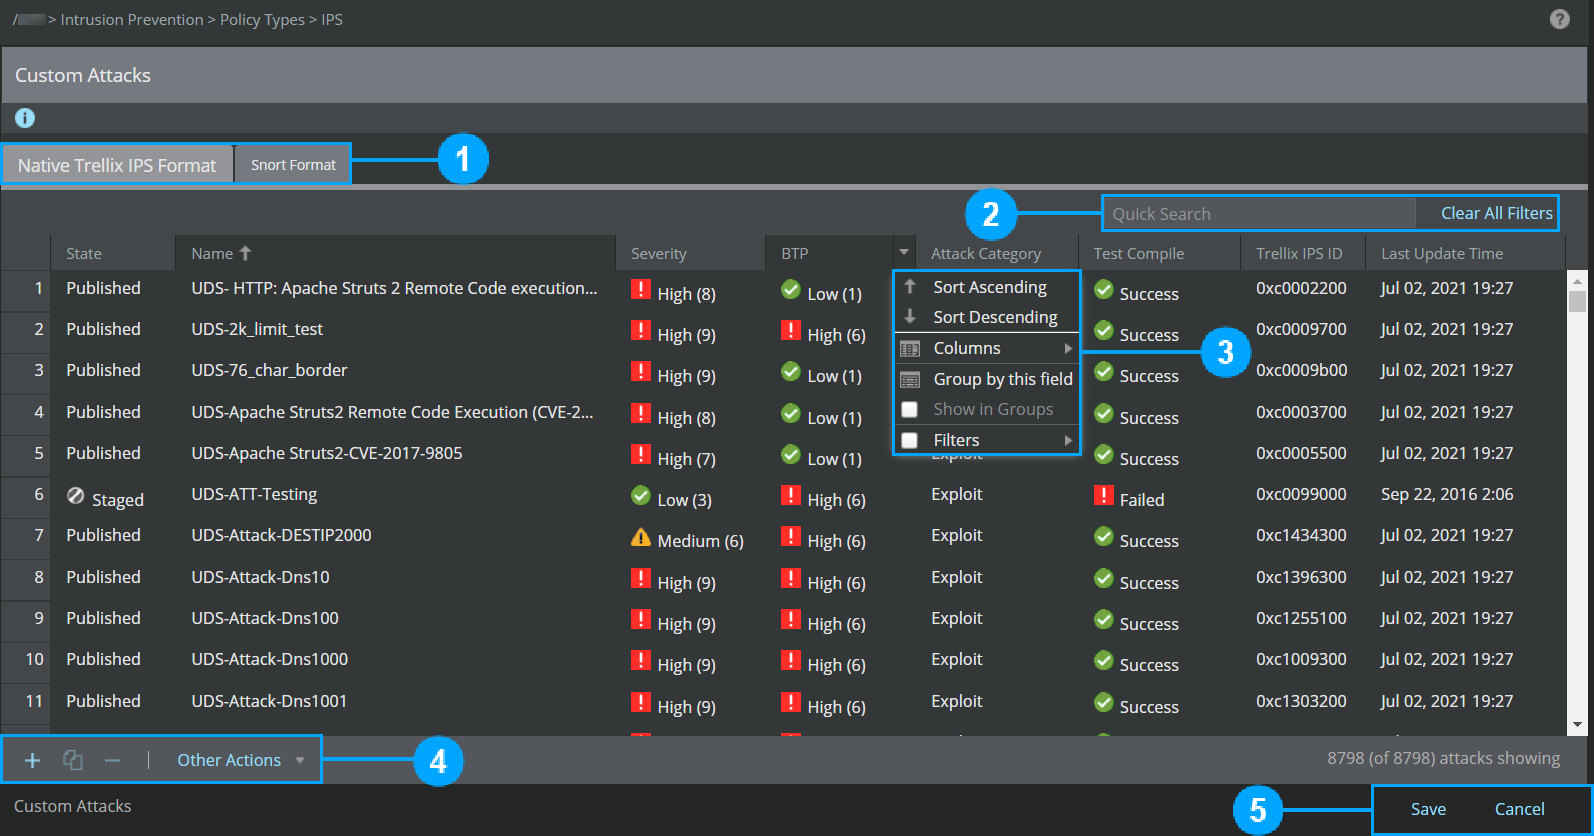The image size is (1594, 836).
Task: Delete selected attack with minus icon
Action: point(113,760)
